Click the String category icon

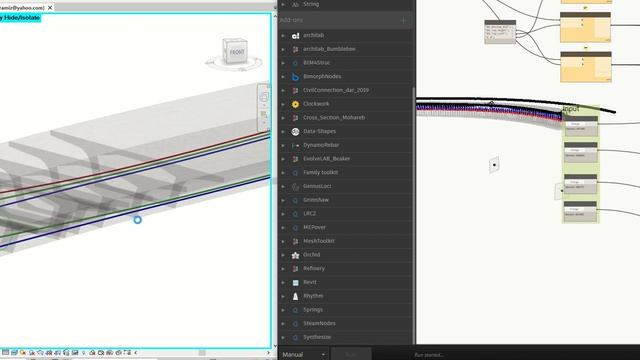click(296, 4)
